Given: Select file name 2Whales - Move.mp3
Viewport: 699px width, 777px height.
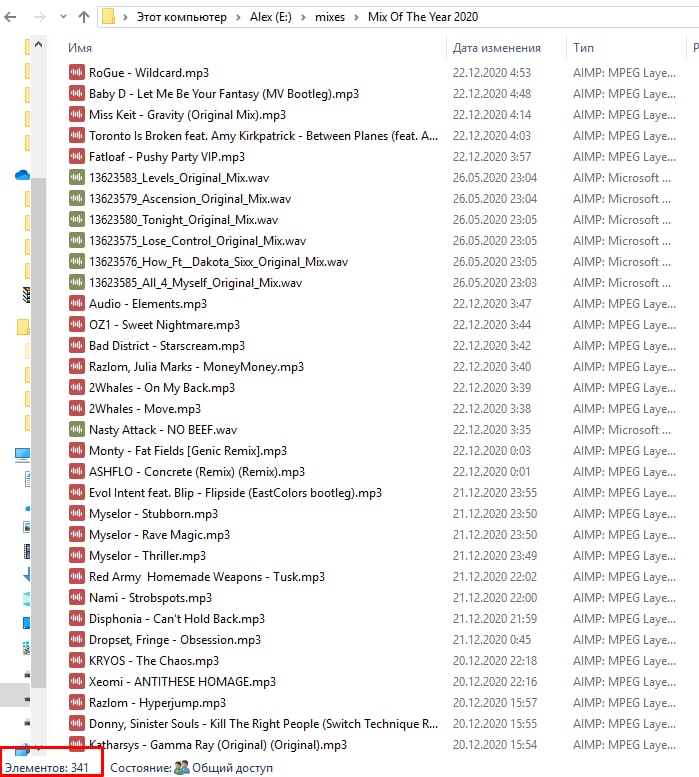Looking at the screenshot, I should click(145, 408).
